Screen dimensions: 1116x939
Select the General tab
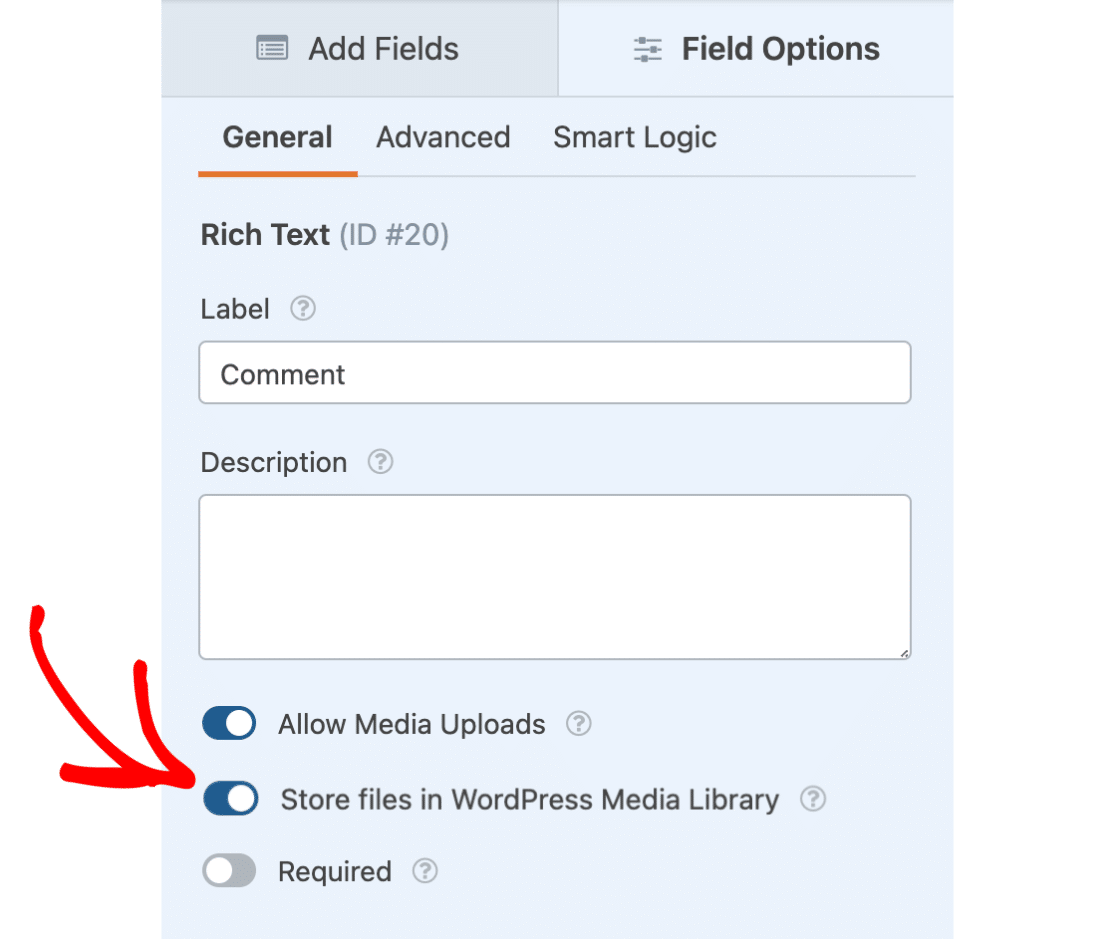coord(277,137)
